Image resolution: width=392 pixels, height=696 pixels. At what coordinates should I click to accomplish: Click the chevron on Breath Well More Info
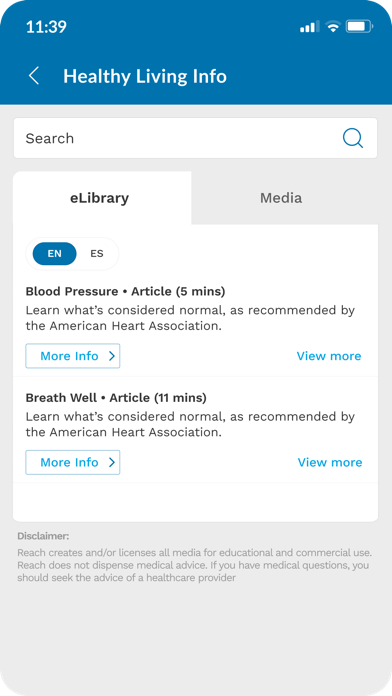pos(111,463)
